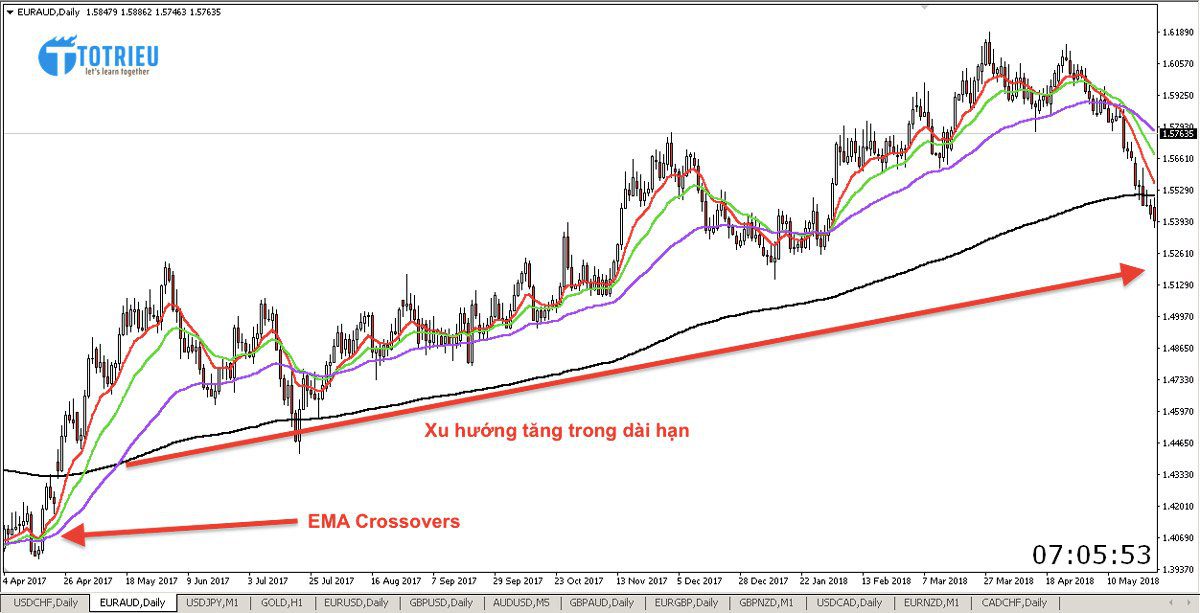
Task: Click the dropdown triangle beside EURAUD,Daily title
Action: (10, 12)
